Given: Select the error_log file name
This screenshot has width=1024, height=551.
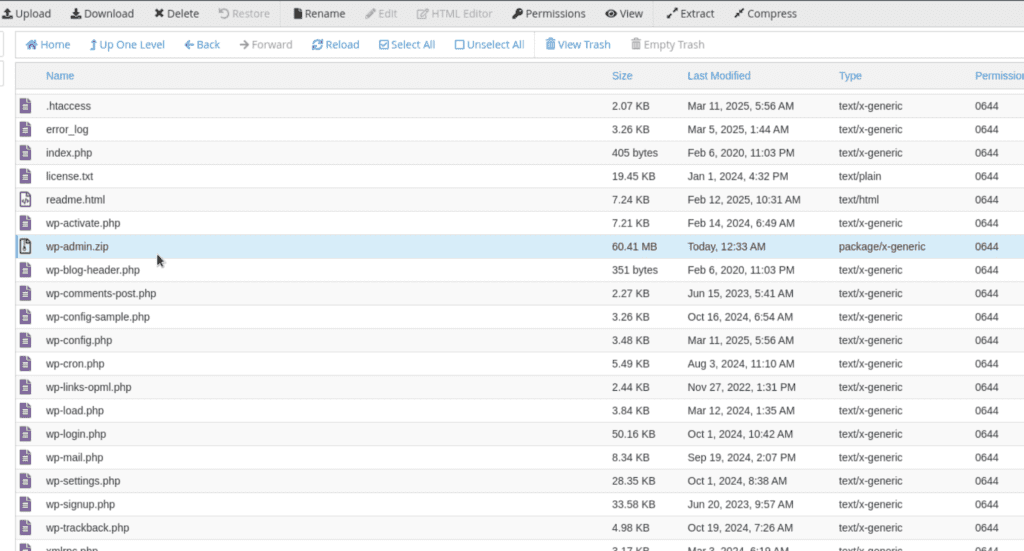Looking at the screenshot, I should coord(67,129).
